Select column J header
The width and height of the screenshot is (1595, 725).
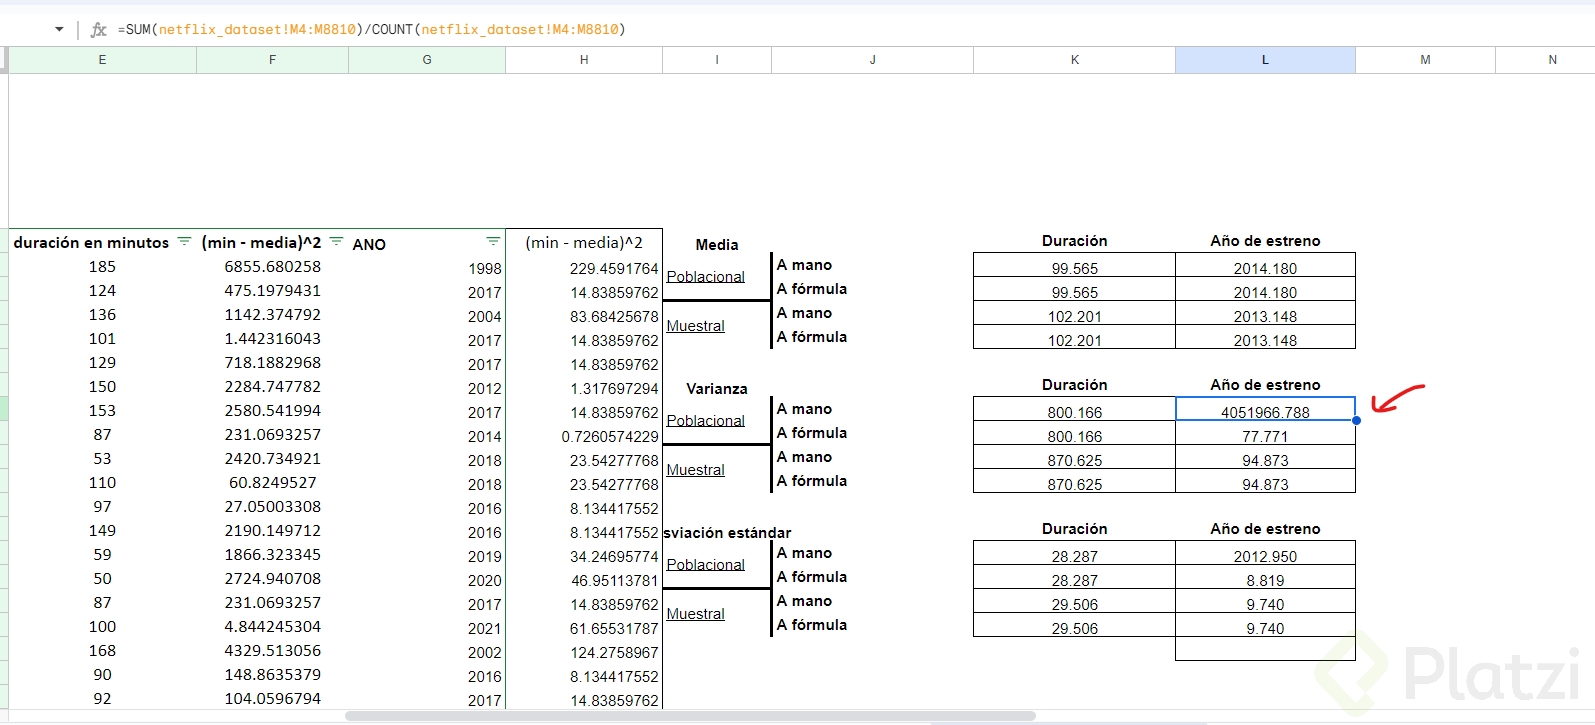(x=872, y=60)
